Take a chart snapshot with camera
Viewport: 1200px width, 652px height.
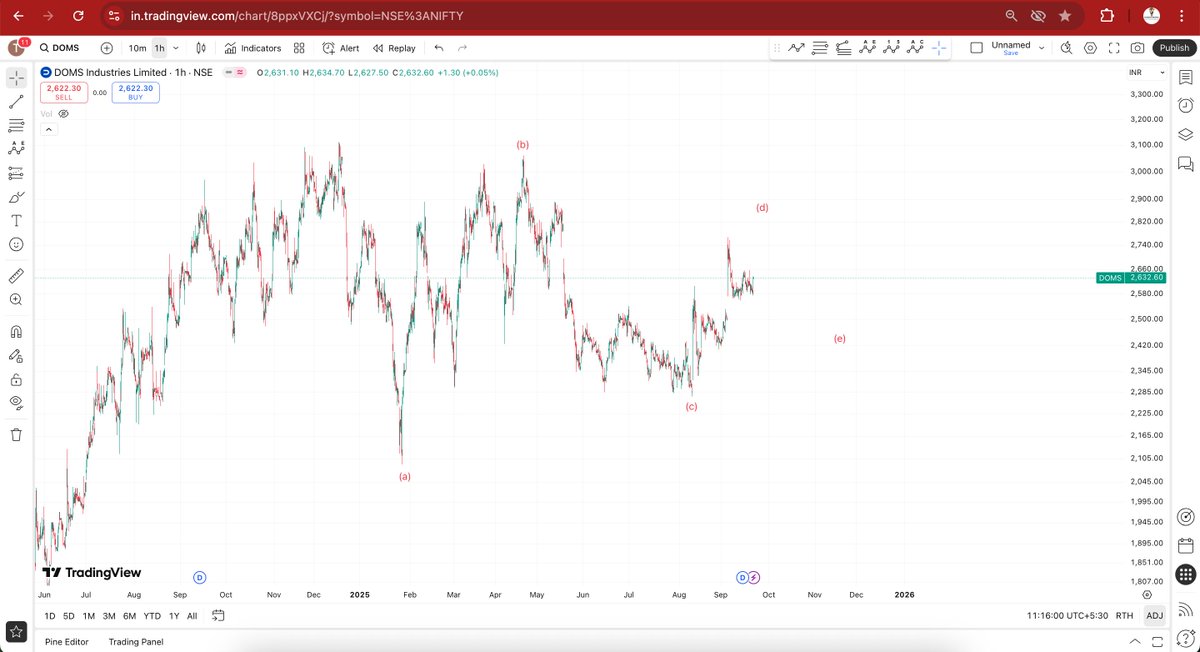(1138, 48)
